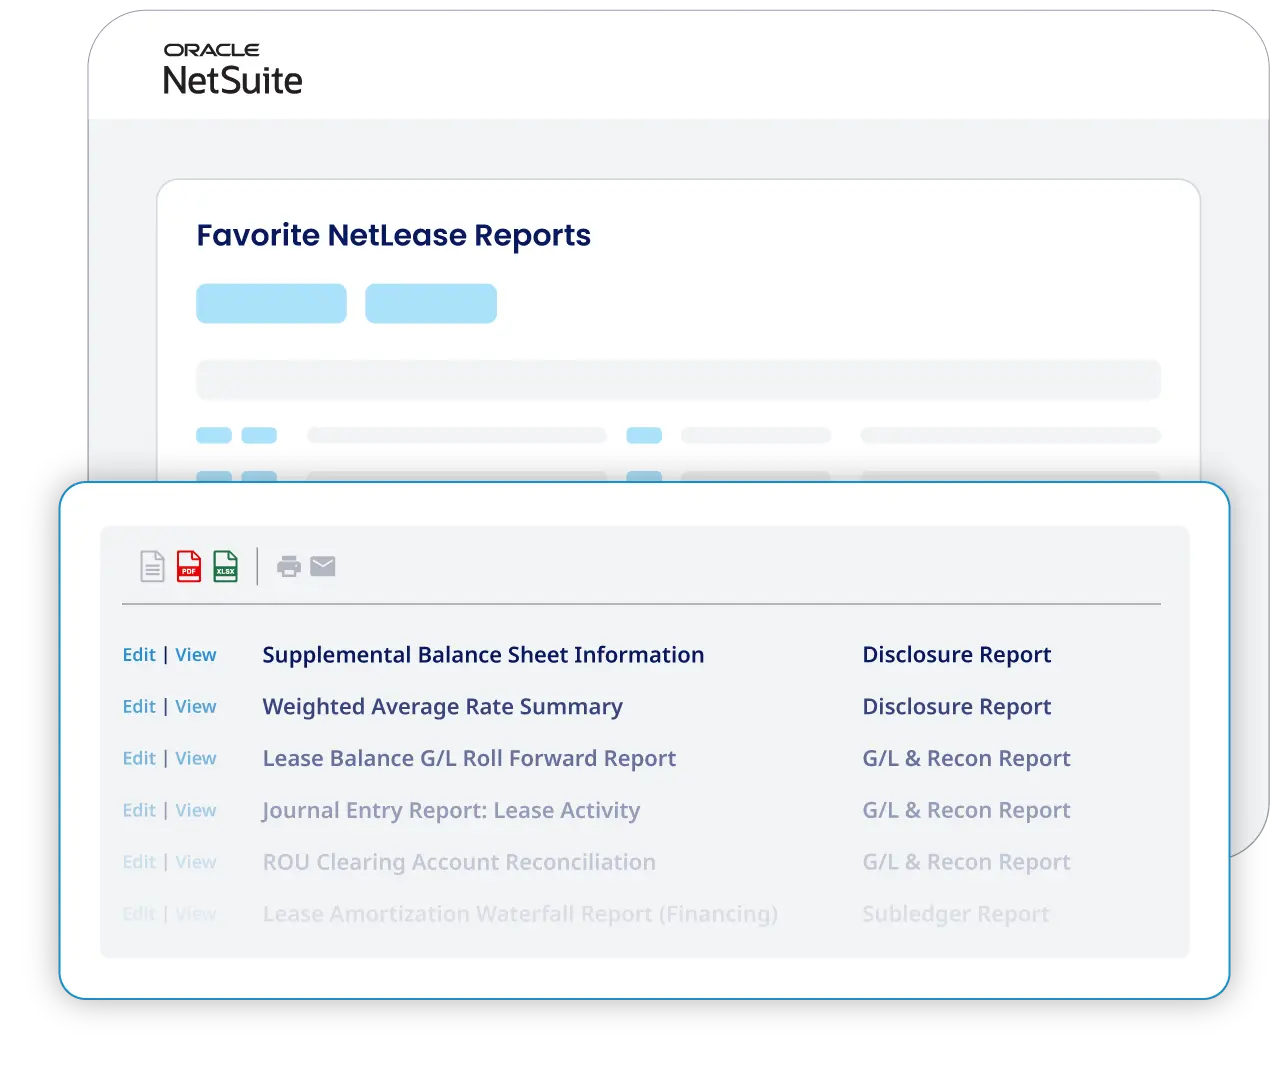This screenshot has width=1278, height=1065.
Task: Click the 'Favorite NetLease Reports' heading
Action: coord(393,235)
